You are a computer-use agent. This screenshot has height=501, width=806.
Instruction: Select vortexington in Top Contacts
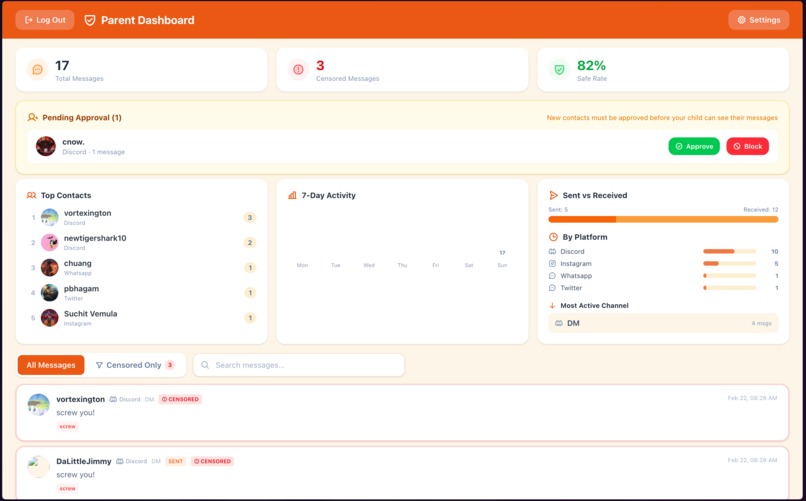coord(141,217)
